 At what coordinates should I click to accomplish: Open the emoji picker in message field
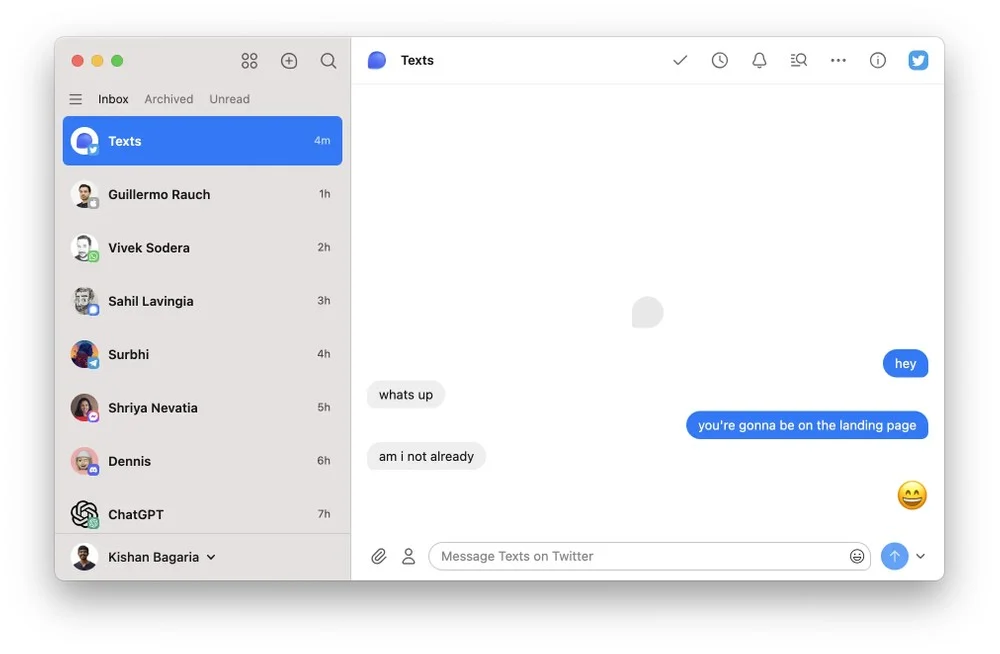[x=857, y=556]
